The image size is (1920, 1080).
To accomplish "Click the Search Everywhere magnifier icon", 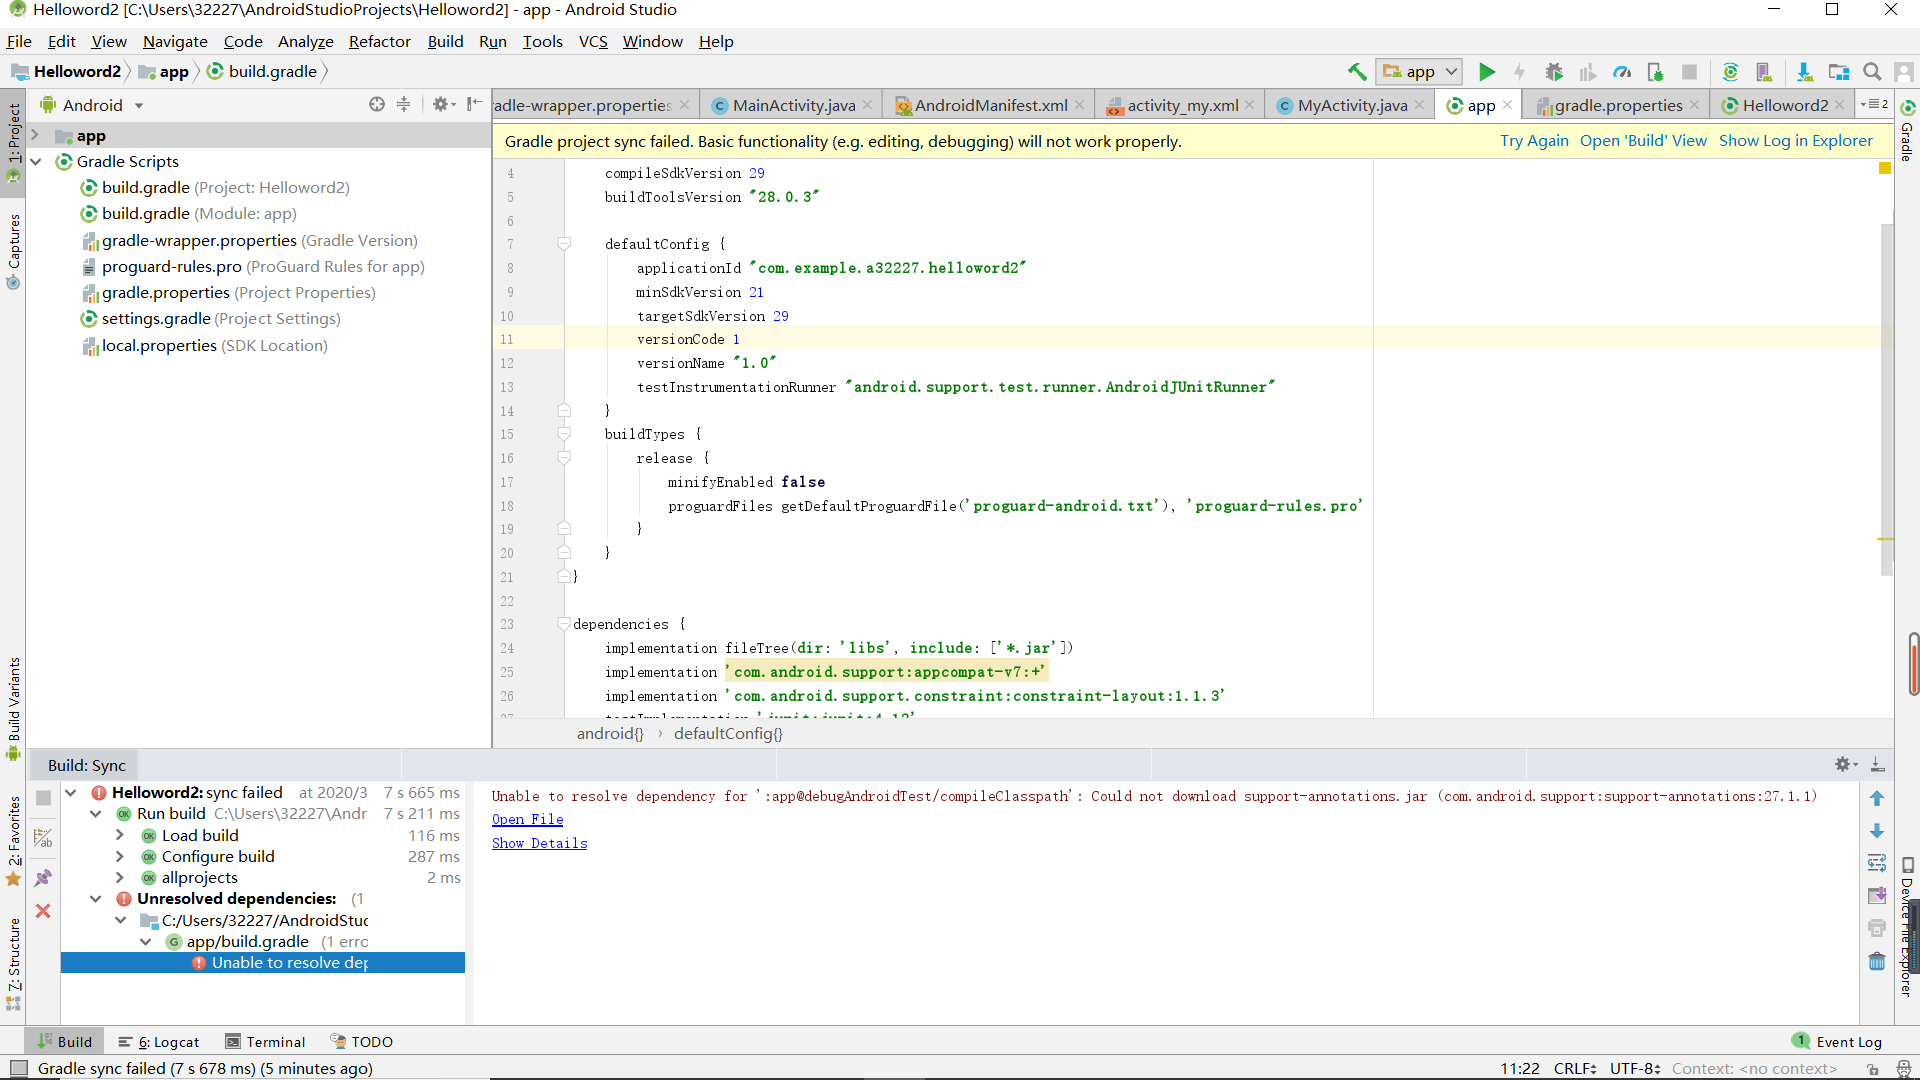I will click(1872, 72).
